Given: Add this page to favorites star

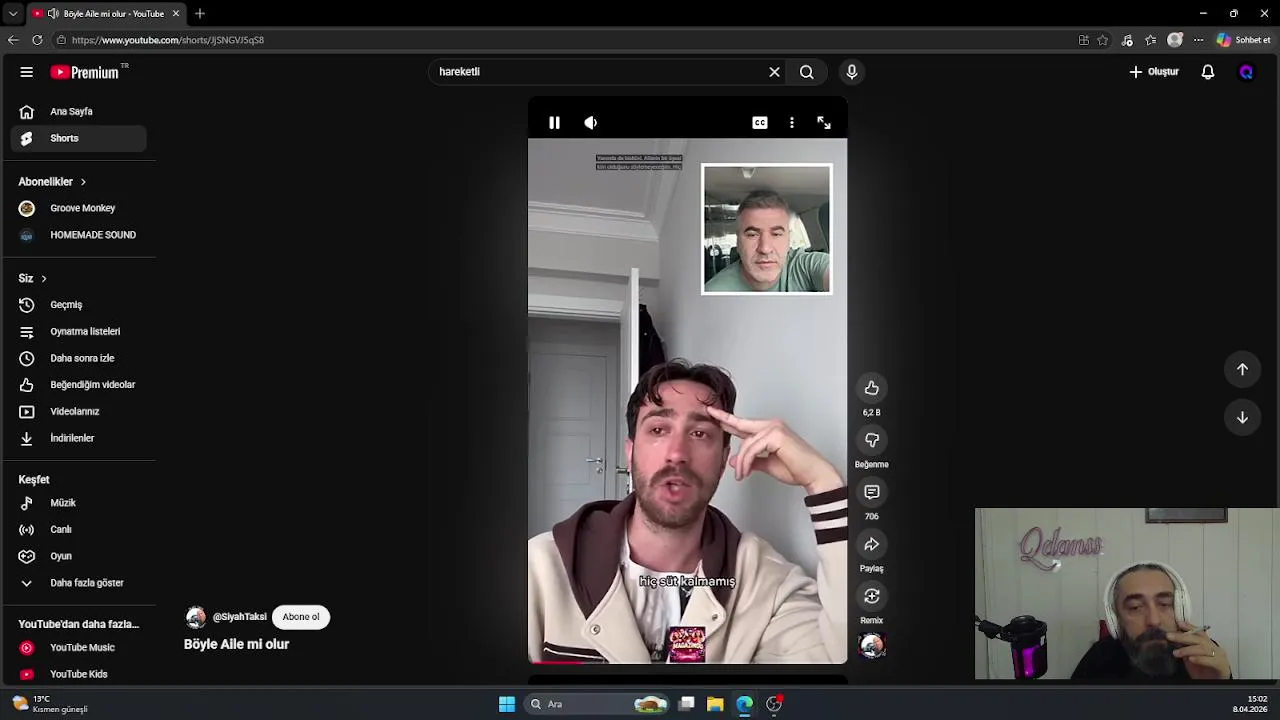Looking at the screenshot, I should point(1103,40).
